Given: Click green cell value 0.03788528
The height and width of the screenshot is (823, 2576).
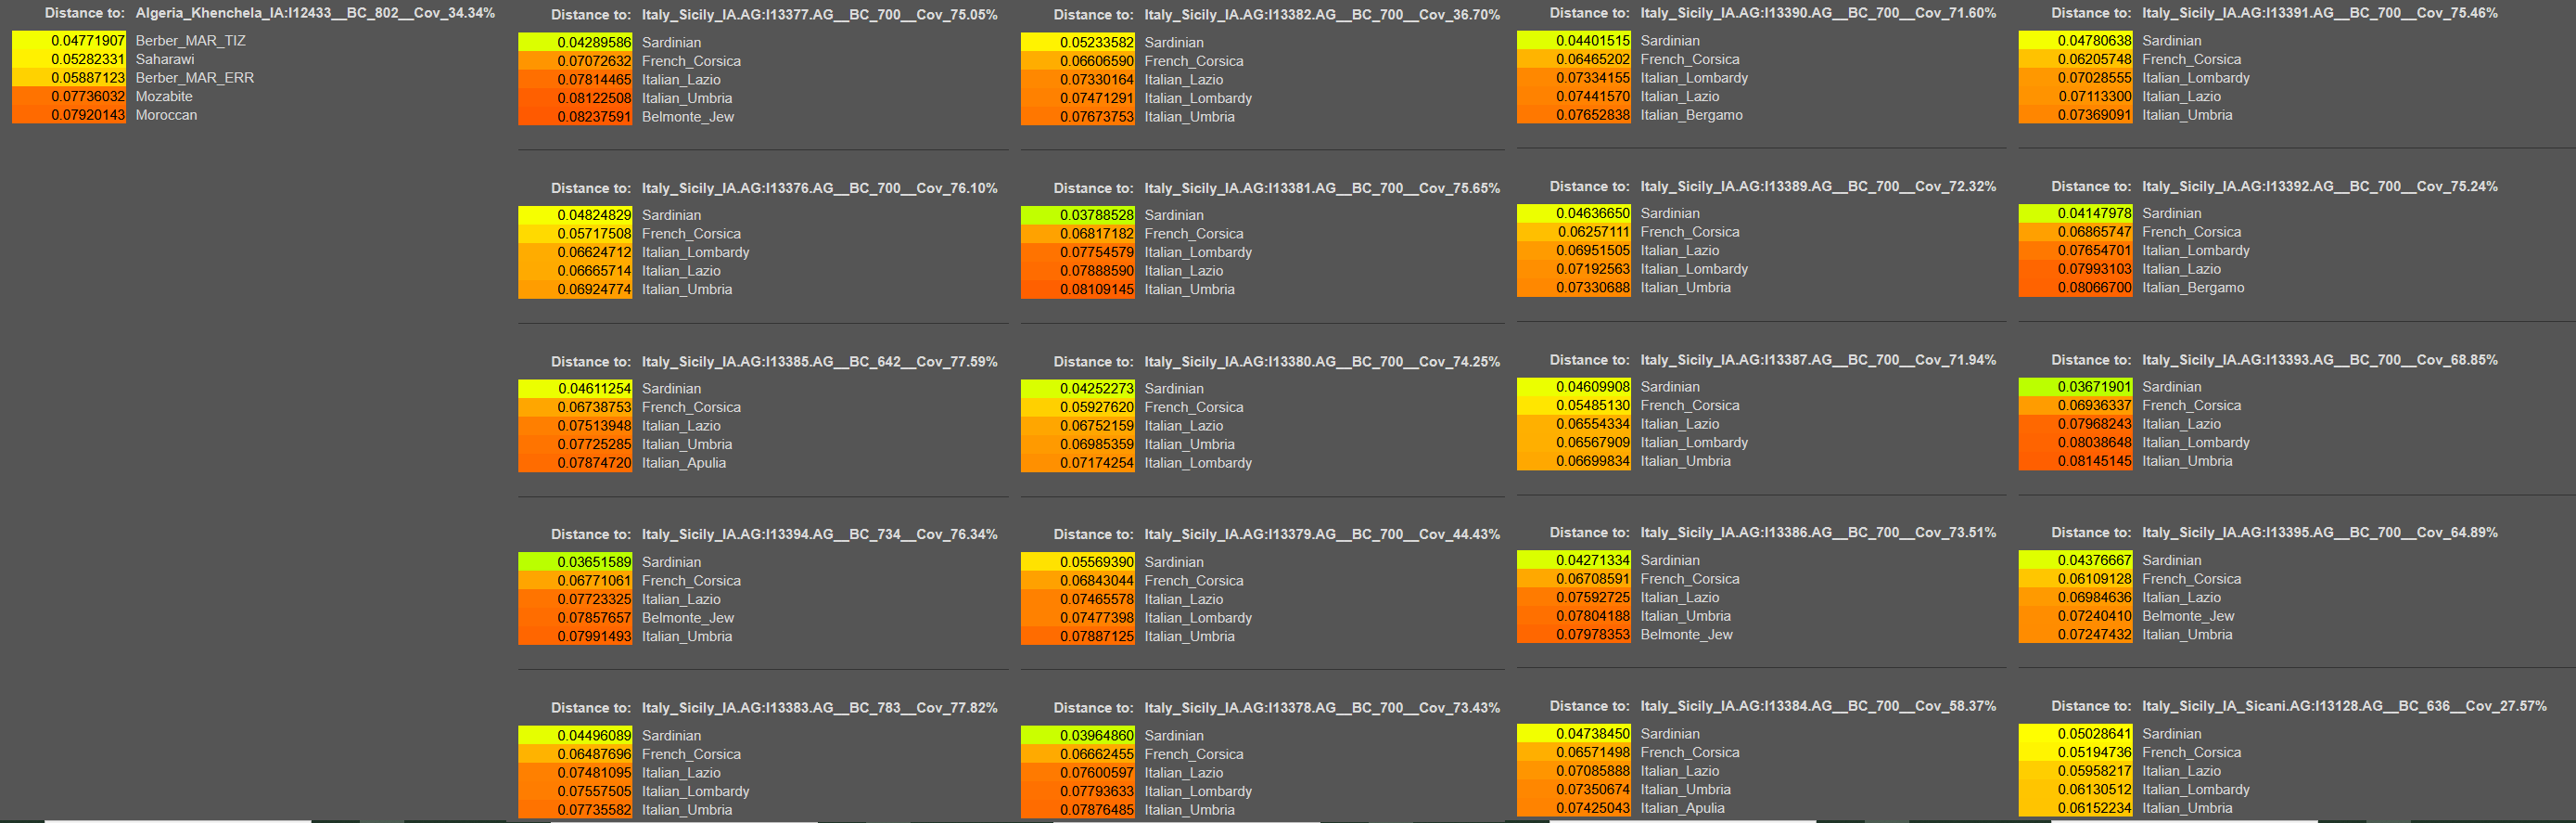Looking at the screenshot, I should click(1078, 215).
